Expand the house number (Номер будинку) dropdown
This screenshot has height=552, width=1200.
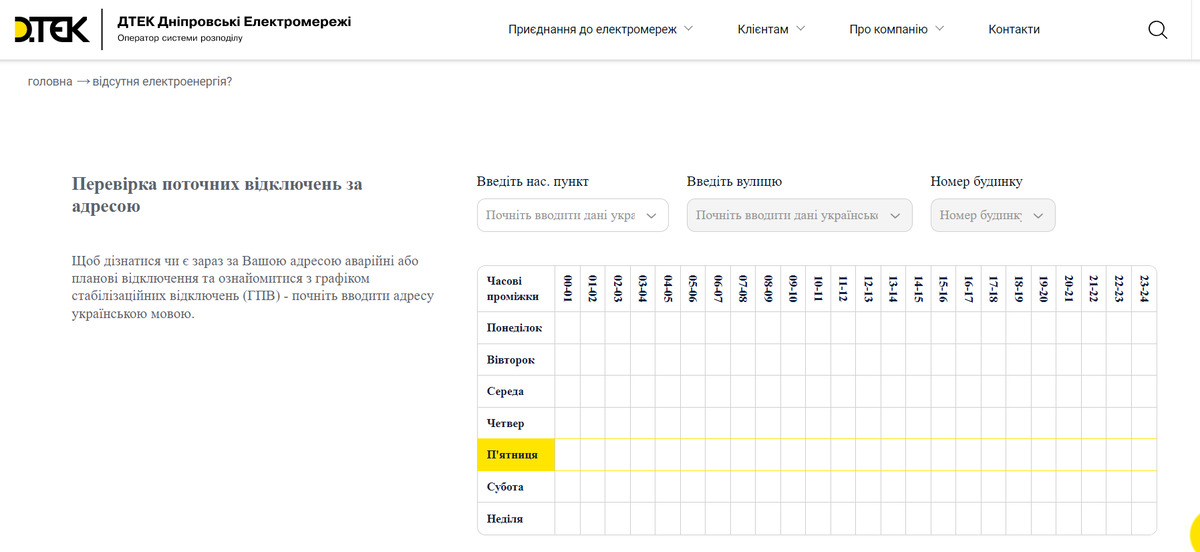coord(992,215)
